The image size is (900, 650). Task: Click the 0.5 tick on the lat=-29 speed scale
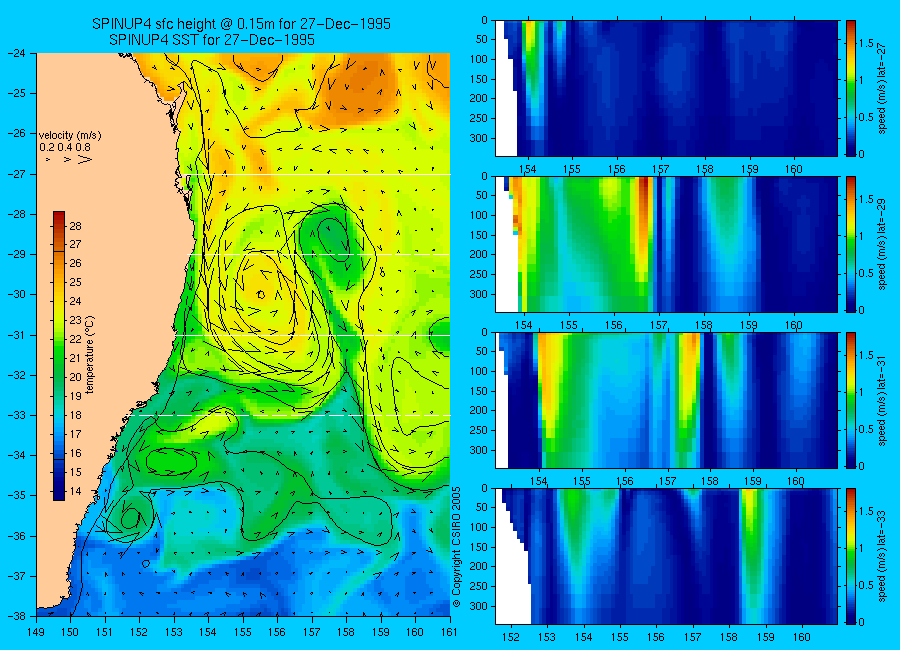[867, 273]
